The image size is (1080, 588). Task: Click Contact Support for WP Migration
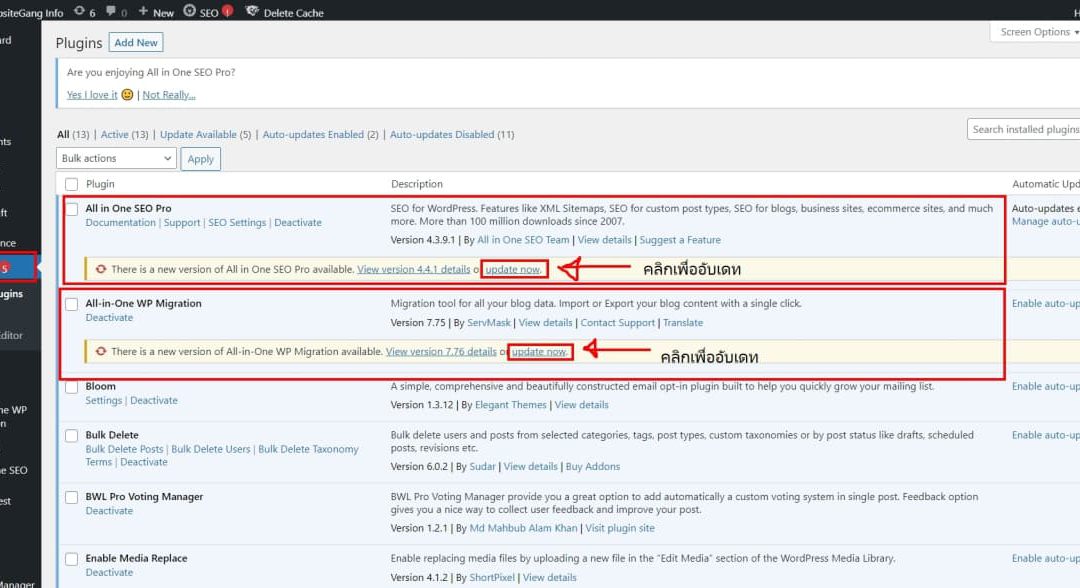[x=617, y=322]
